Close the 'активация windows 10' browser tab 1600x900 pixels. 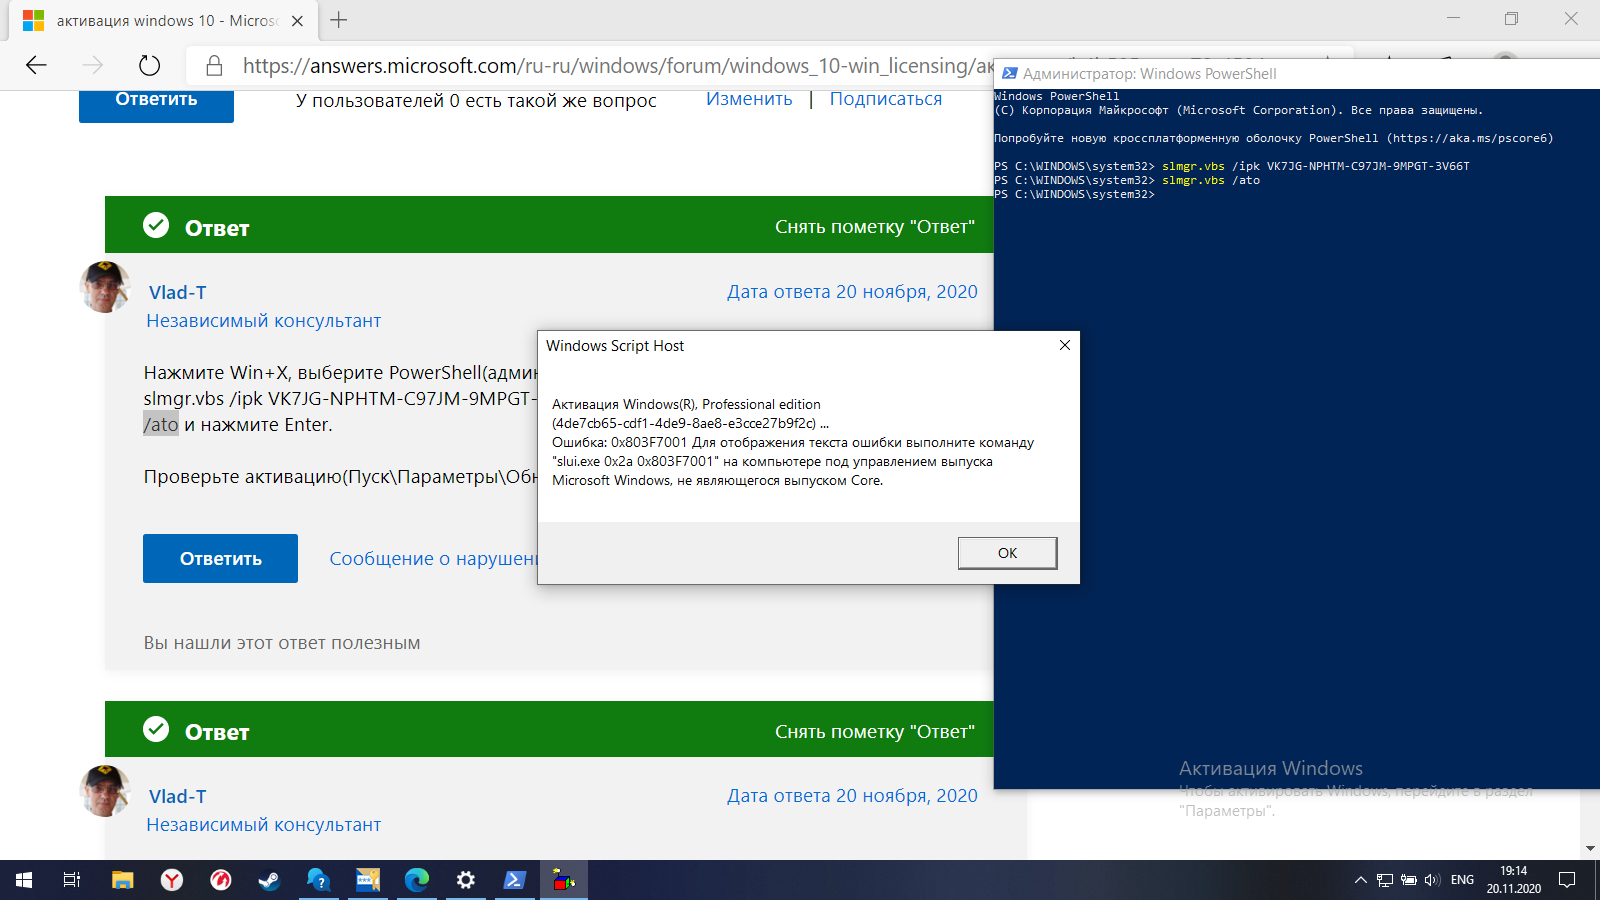tap(297, 20)
